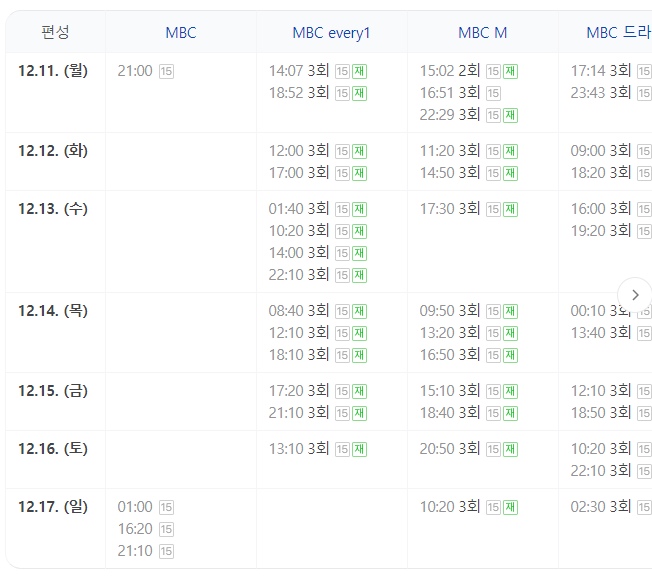This screenshot has height=576, width=652.
Task: Click the 15 rating badge beside MBC 21:10
Action: tap(166, 551)
